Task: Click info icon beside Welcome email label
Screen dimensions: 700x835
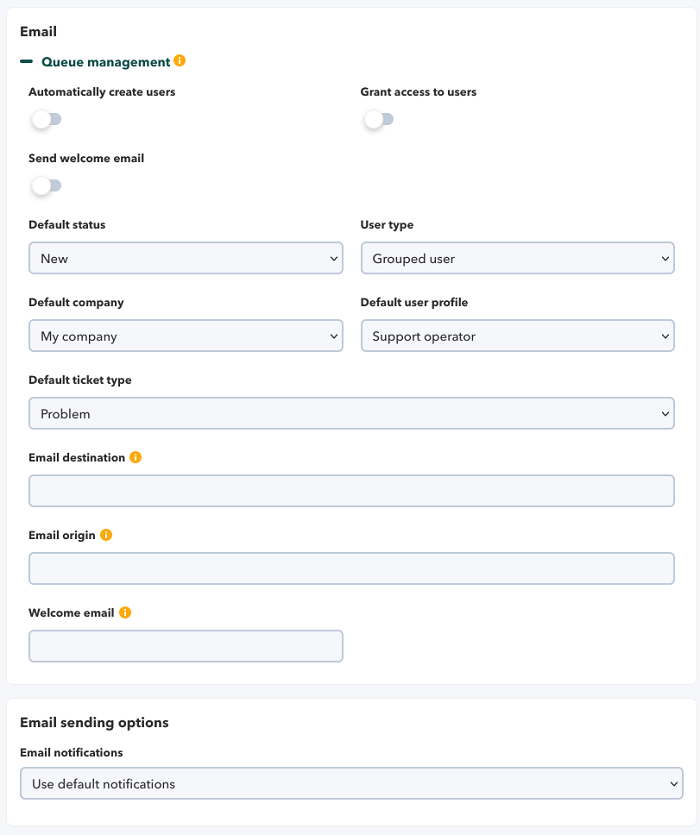Action: click(x=125, y=613)
